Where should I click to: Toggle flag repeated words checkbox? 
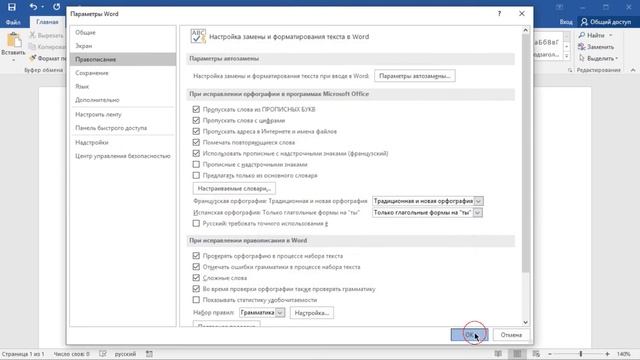point(196,142)
